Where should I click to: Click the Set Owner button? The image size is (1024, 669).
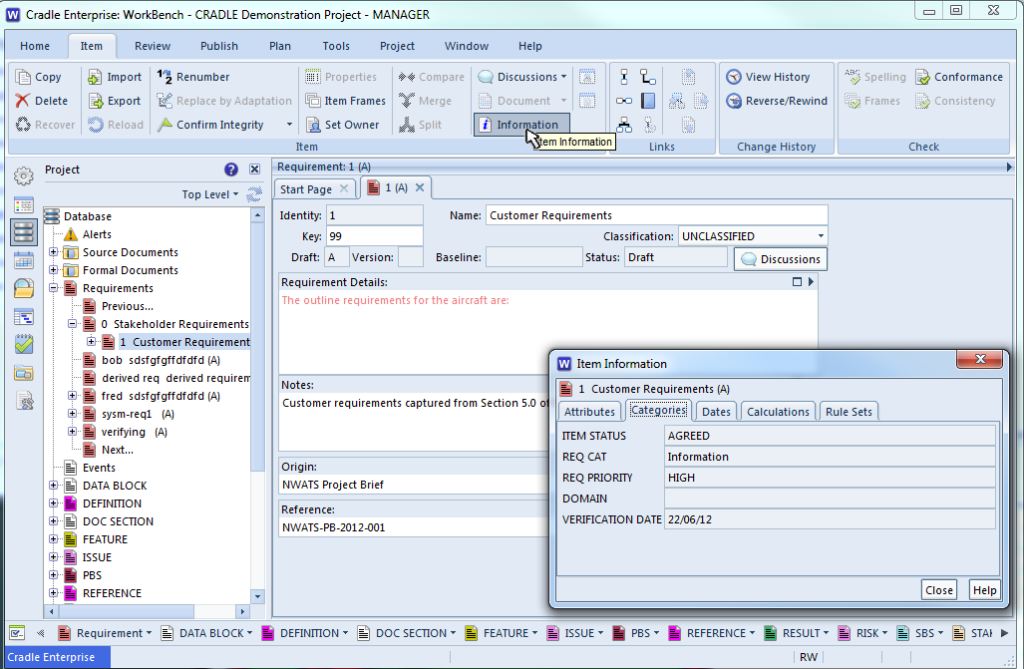(342, 125)
